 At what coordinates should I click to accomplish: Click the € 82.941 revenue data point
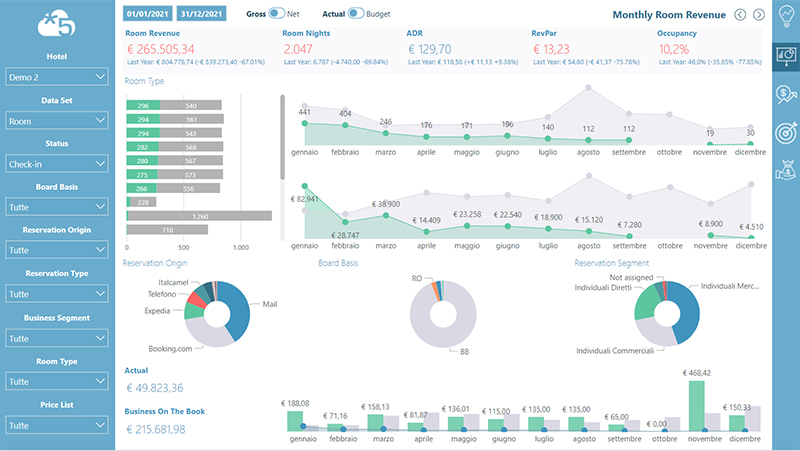305,186
